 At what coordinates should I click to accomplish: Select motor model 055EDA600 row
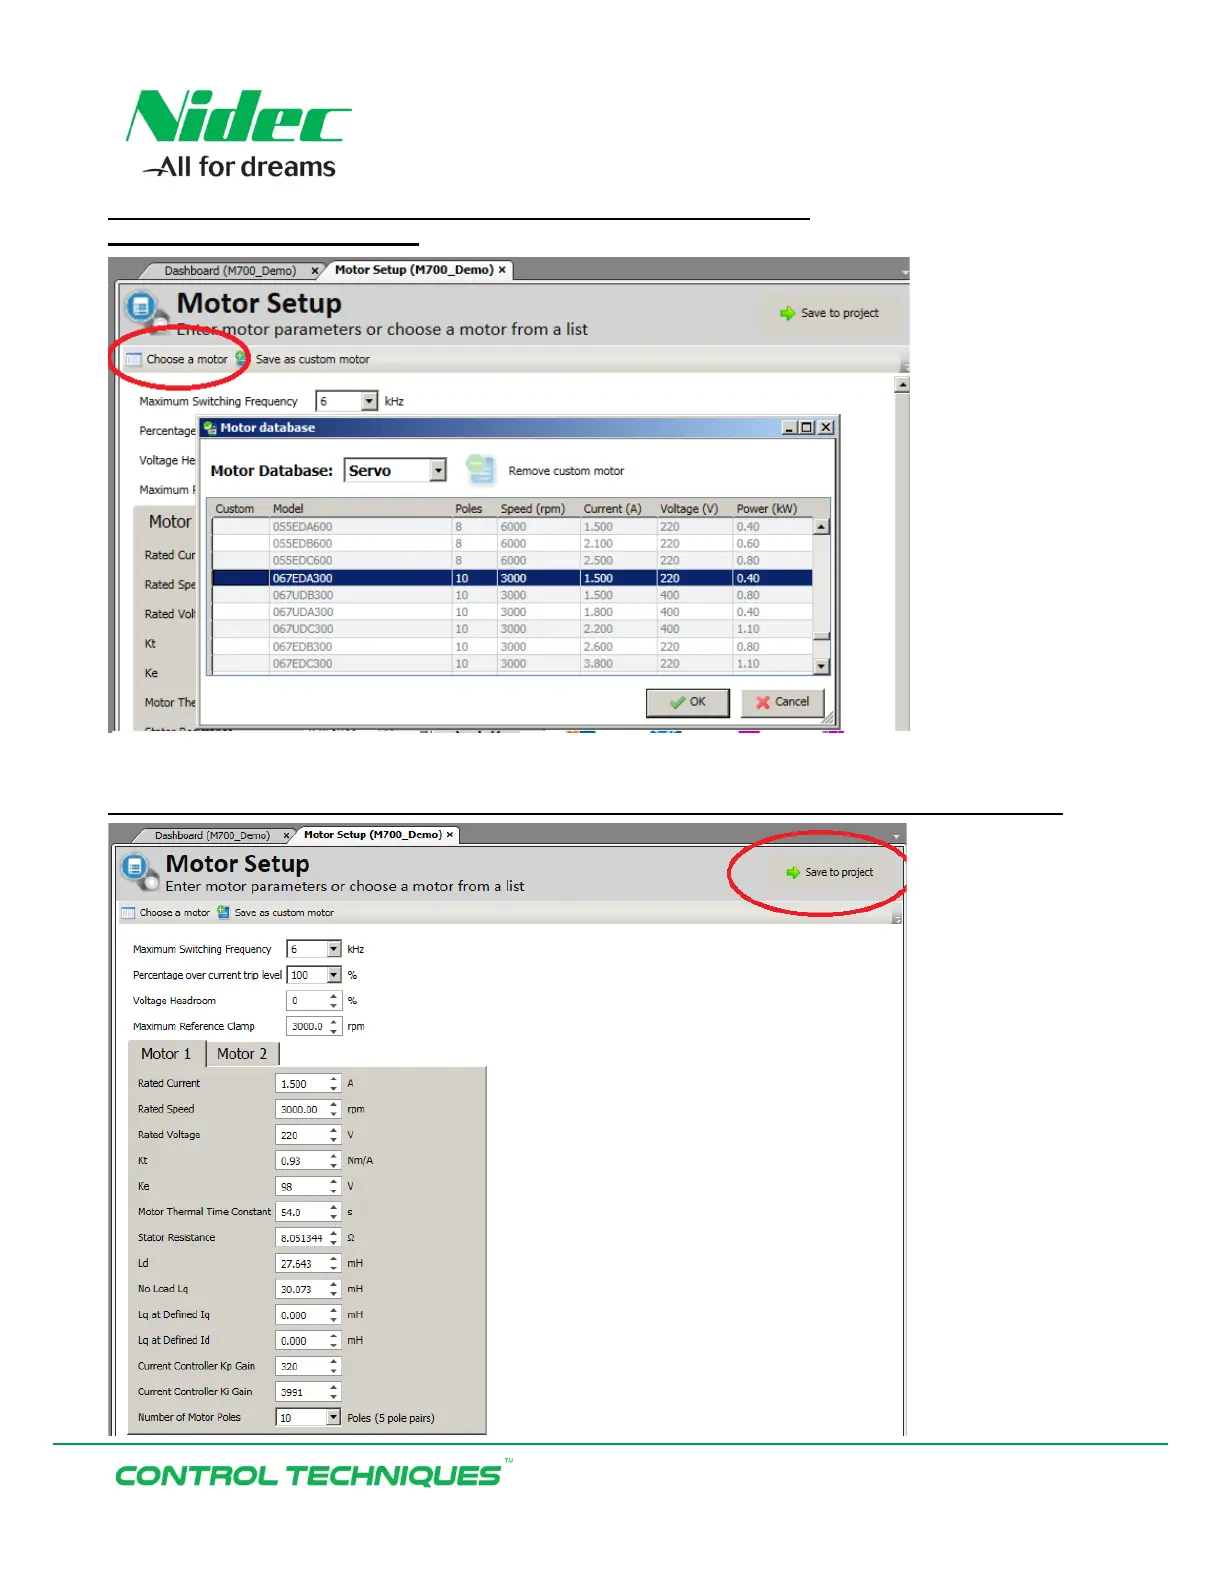tap(512, 526)
